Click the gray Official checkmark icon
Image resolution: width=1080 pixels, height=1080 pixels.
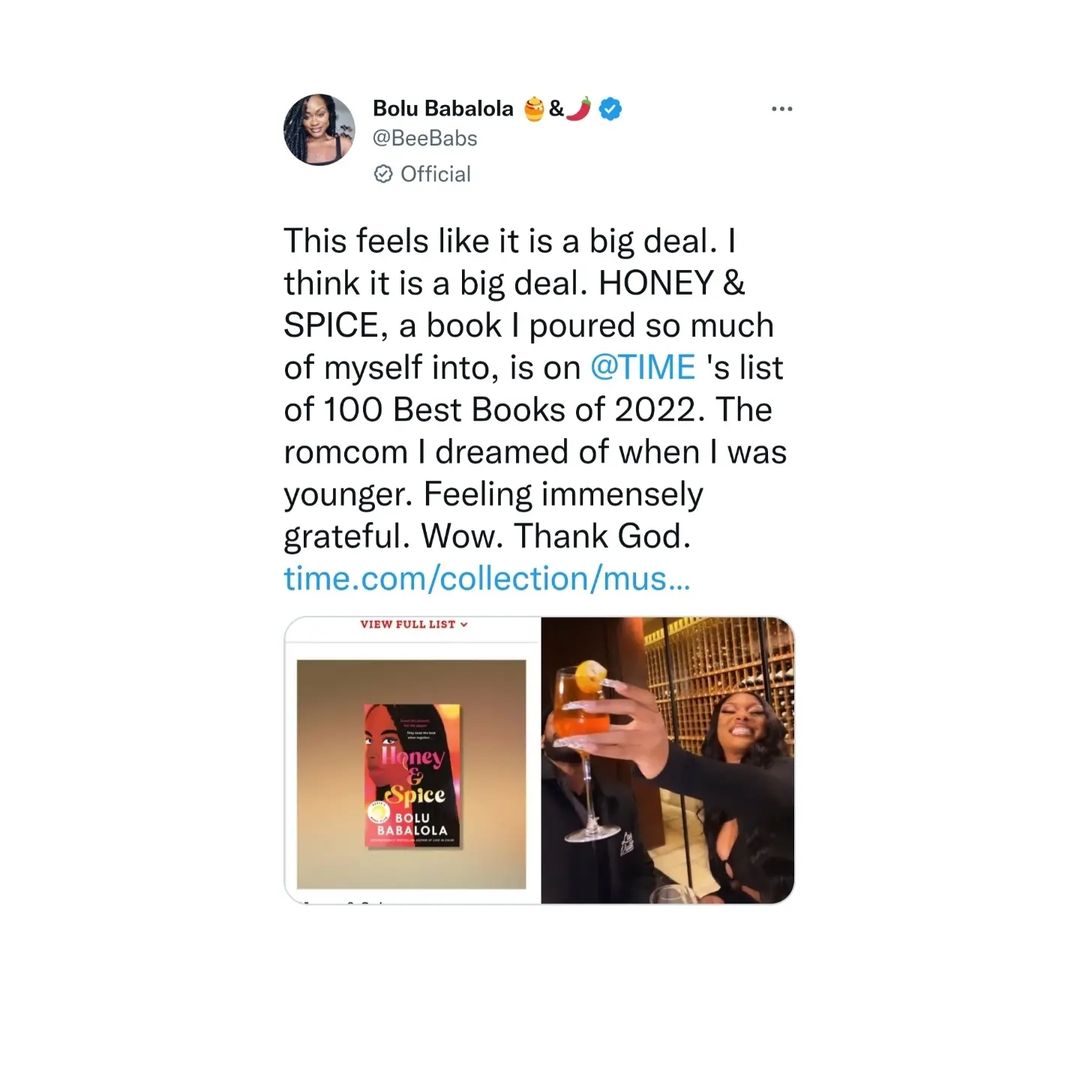click(382, 174)
